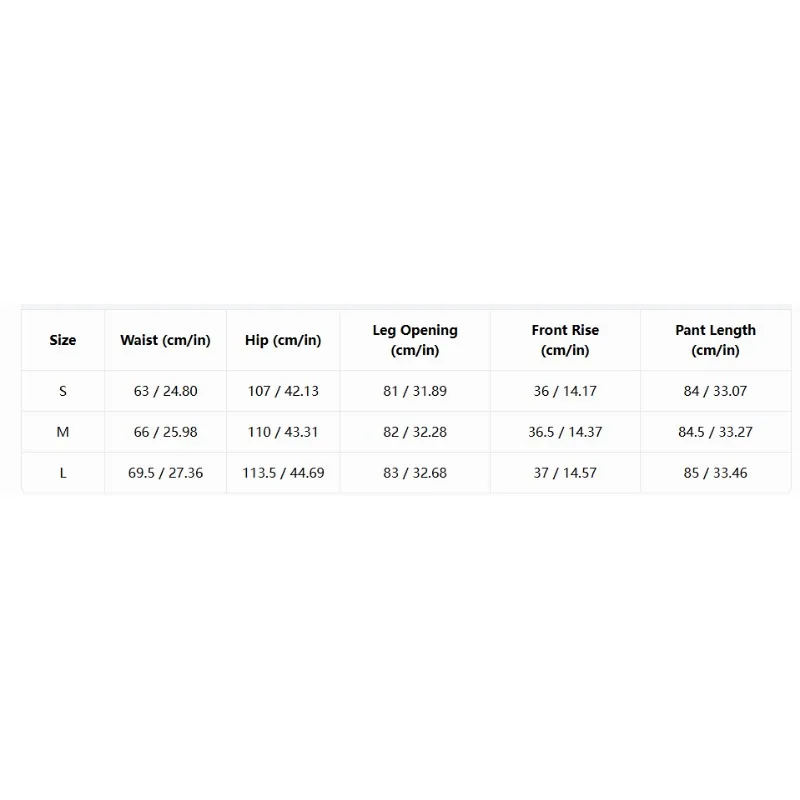The height and width of the screenshot is (800, 800).
Task: Click the leg opening value 82 / 32.28
Action: (x=415, y=432)
